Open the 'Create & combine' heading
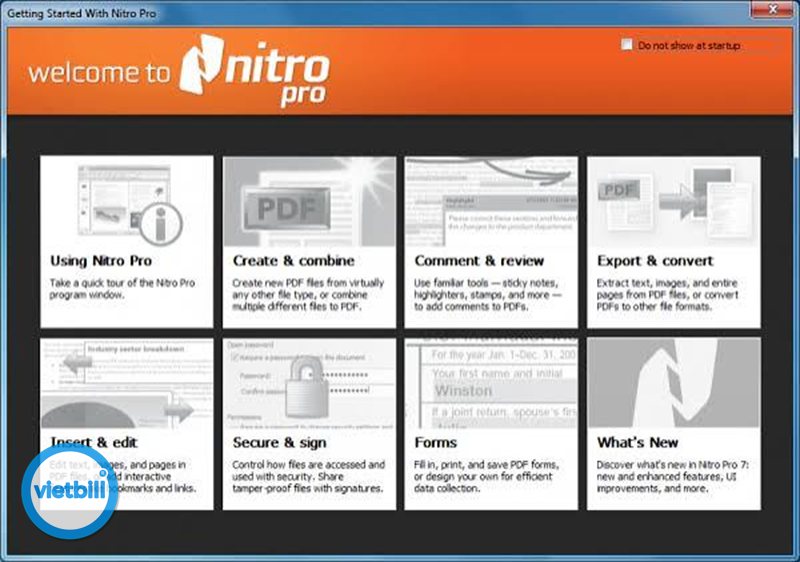Viewport: 800px width, 562px height. pyautogui.click(x=293, y=261)
